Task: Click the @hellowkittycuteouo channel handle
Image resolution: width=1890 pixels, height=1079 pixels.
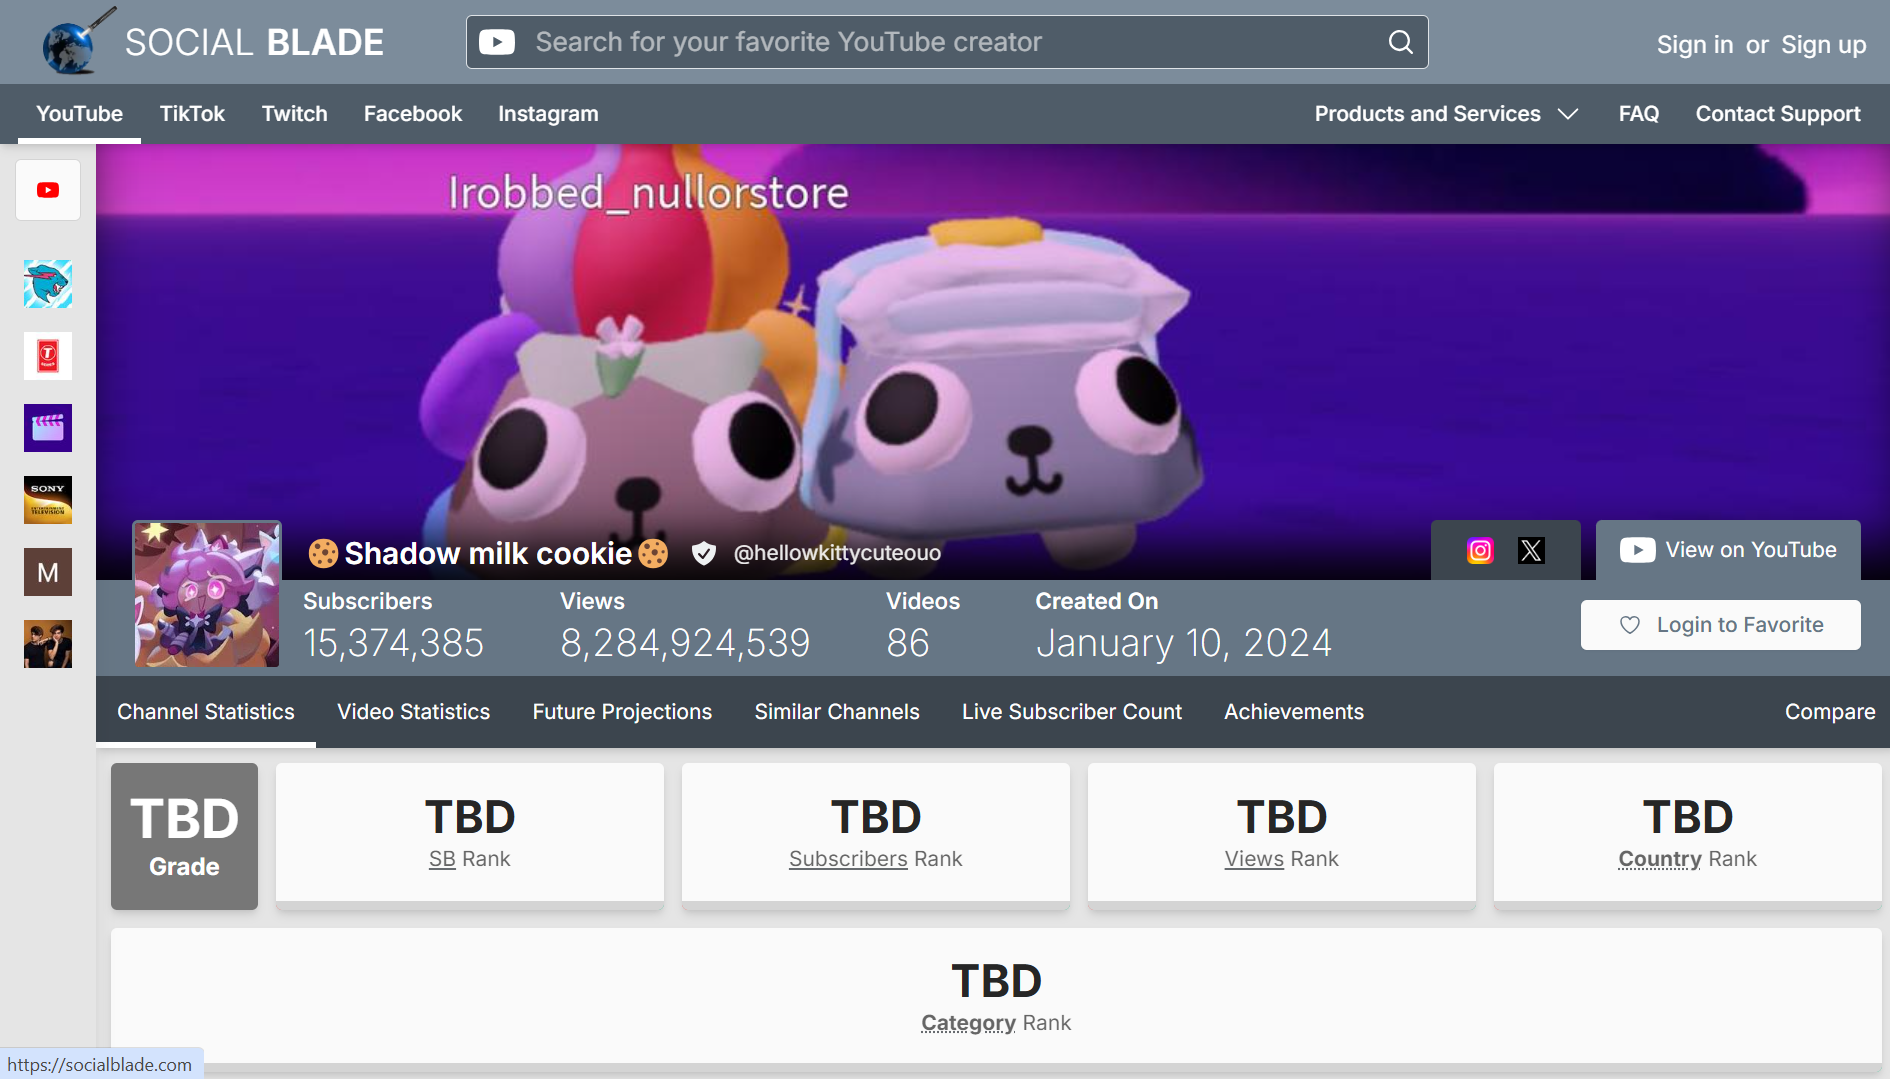Action: [x=837, y=553]
